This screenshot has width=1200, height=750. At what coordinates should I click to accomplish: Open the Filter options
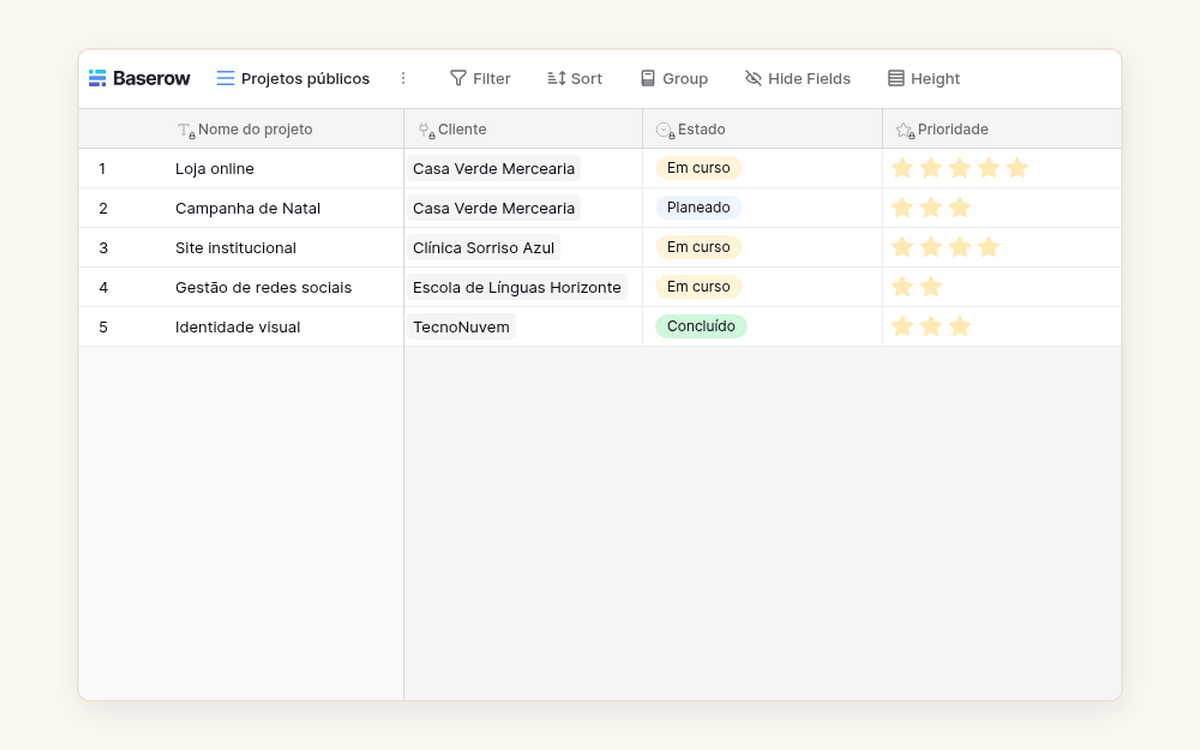480,78
